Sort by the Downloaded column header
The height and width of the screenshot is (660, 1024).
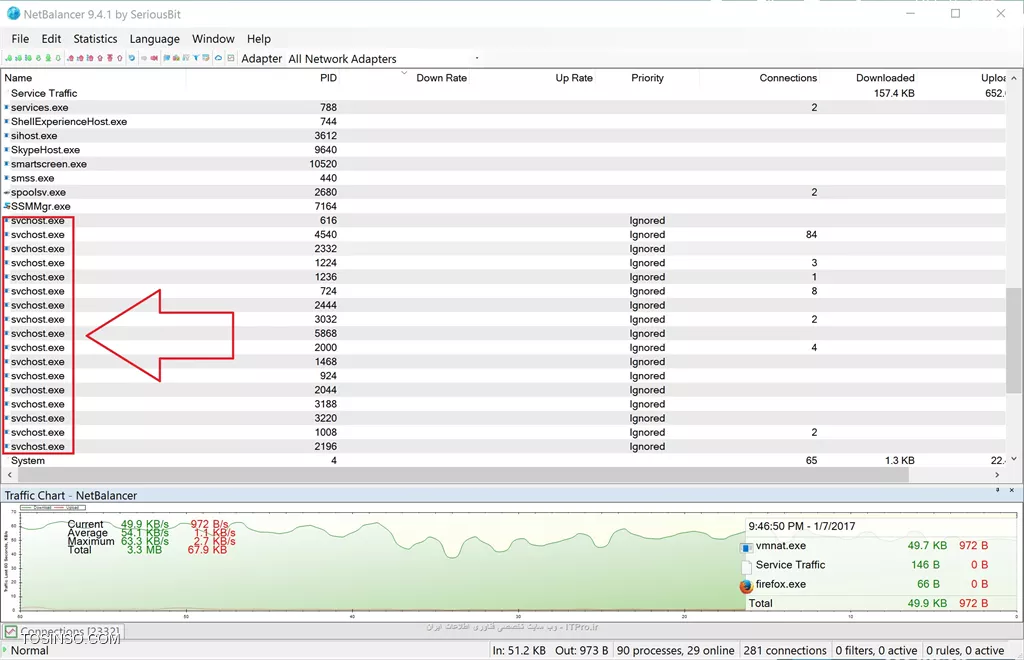pos(885,78)
